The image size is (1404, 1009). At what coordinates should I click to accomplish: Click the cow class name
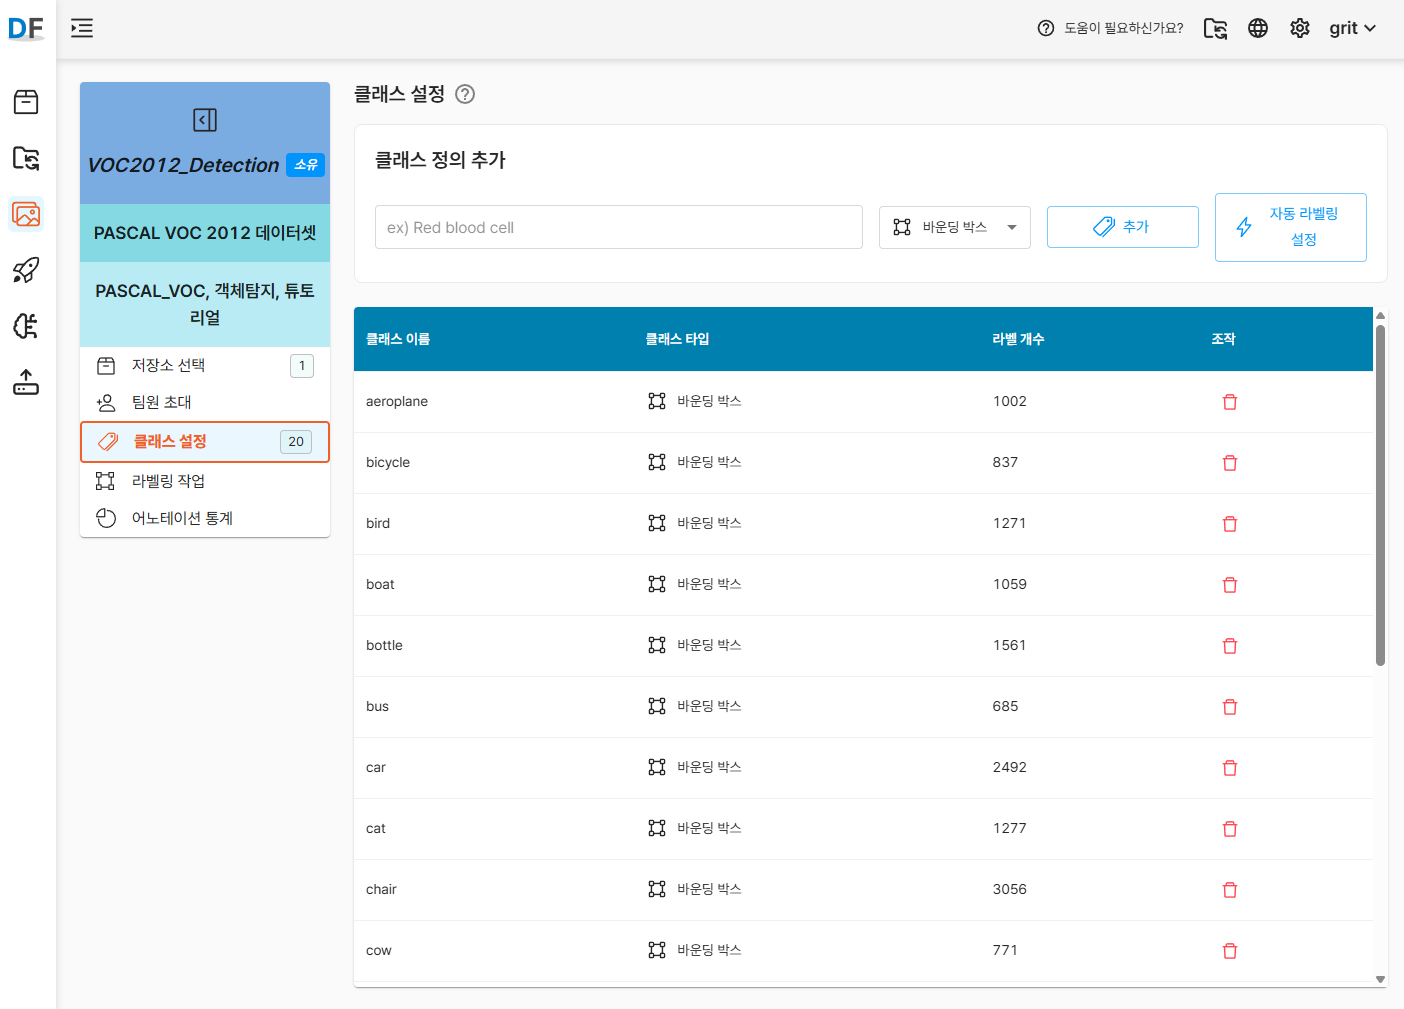click(379, 951)
